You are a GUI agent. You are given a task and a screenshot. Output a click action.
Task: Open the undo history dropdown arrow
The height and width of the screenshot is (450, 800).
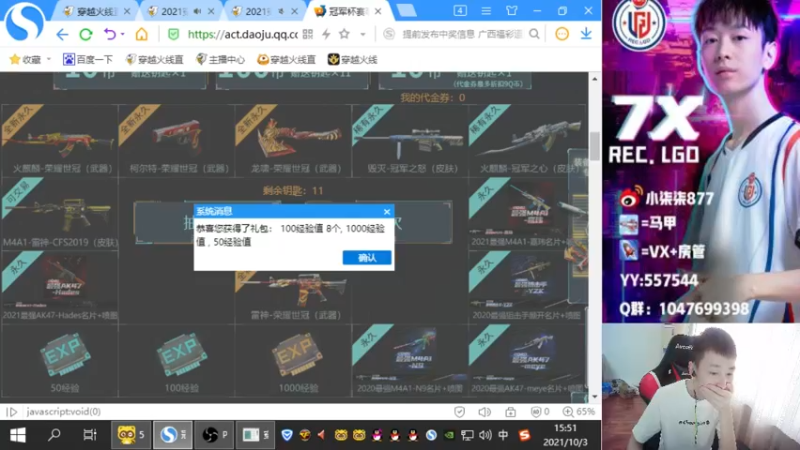coord(122,34)
